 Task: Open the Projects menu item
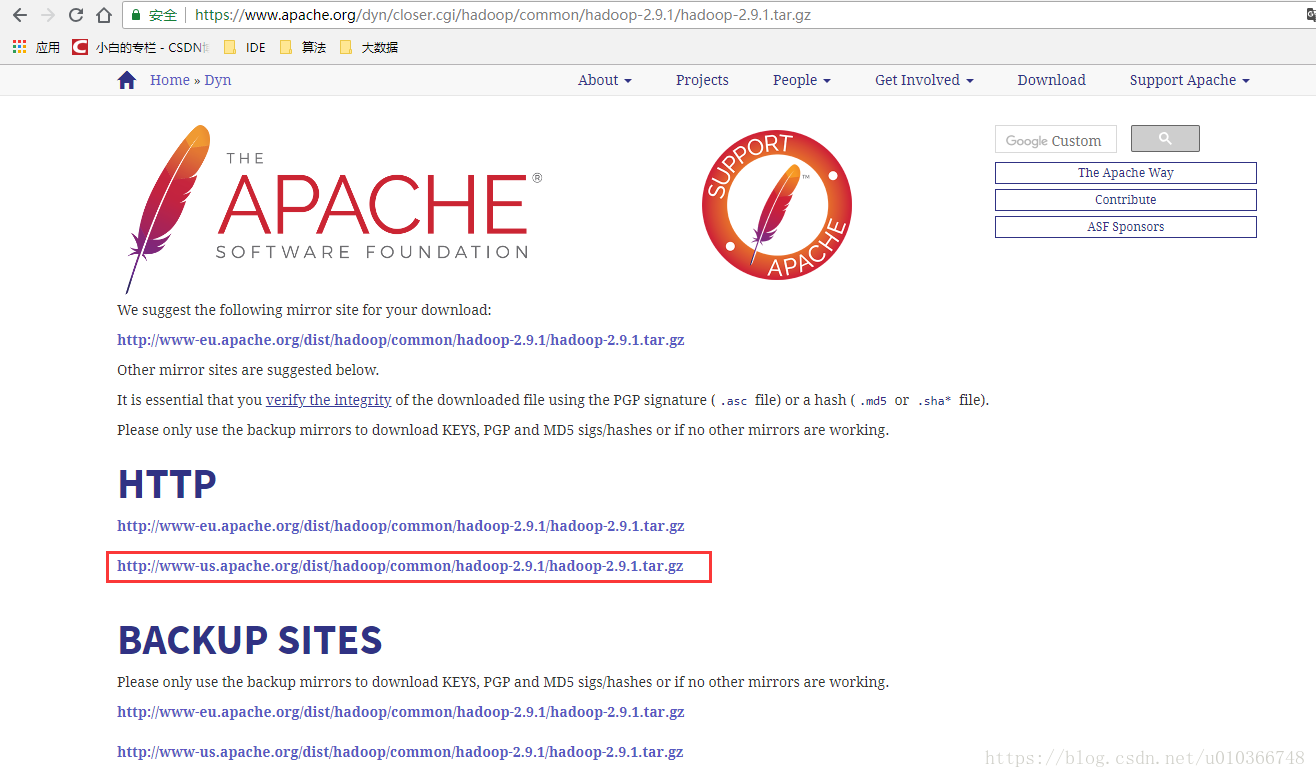pyautogui.click(x=702, y=80)
